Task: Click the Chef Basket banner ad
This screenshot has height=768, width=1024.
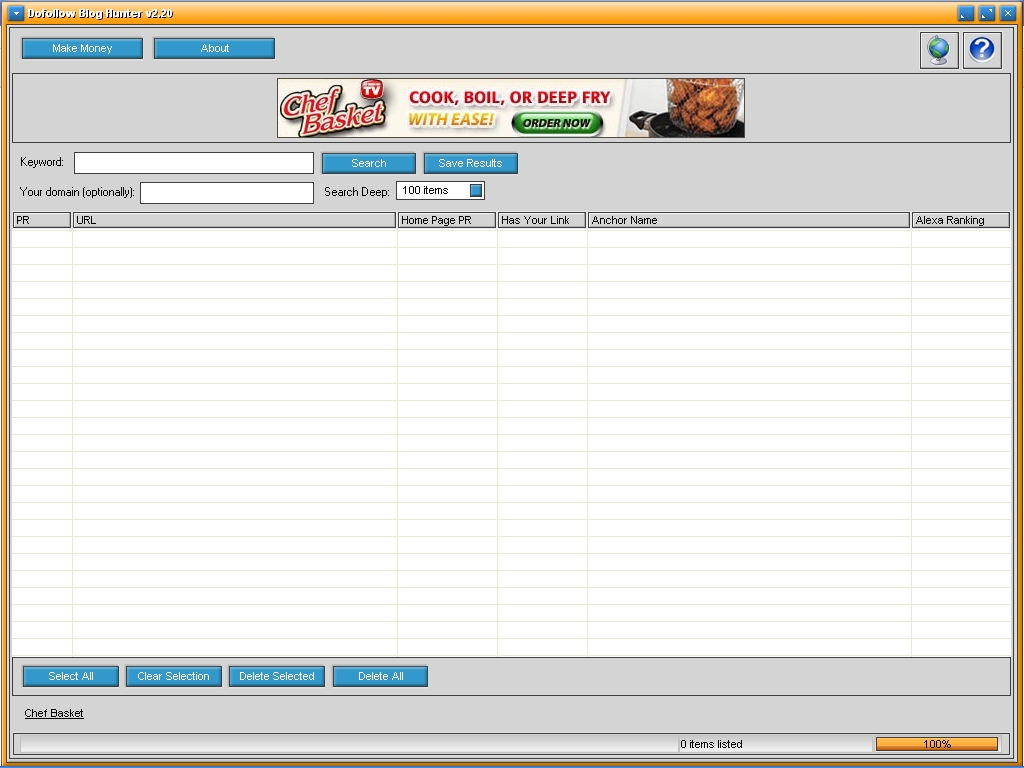Action: tap(511, 108)
